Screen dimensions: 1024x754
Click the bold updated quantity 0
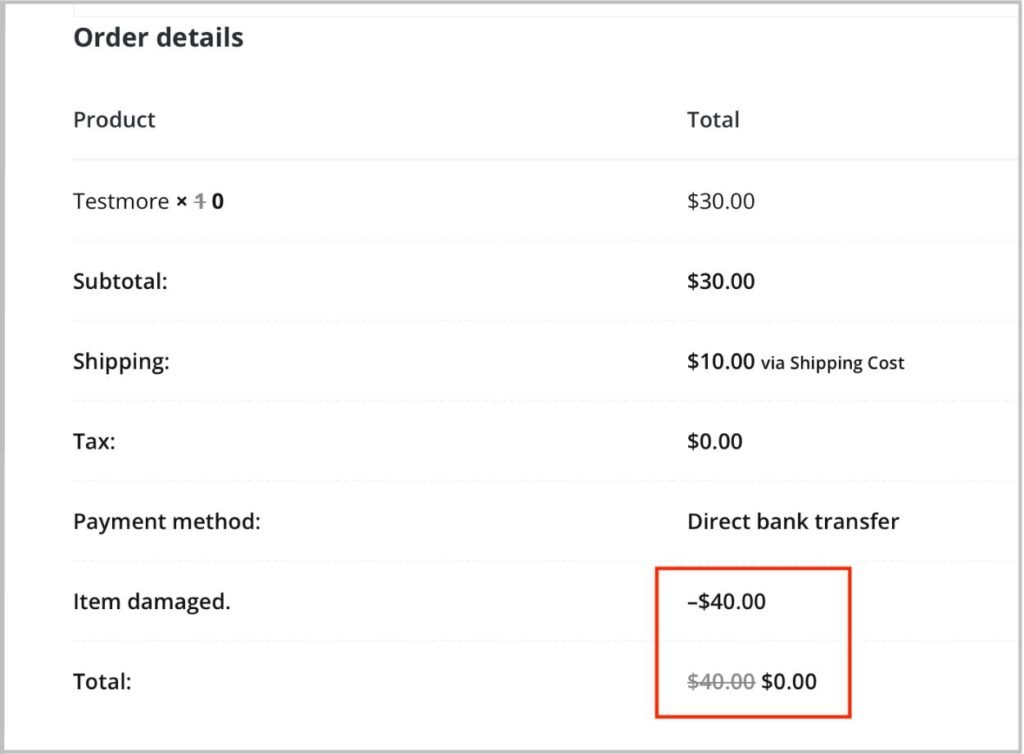point(218,201)
